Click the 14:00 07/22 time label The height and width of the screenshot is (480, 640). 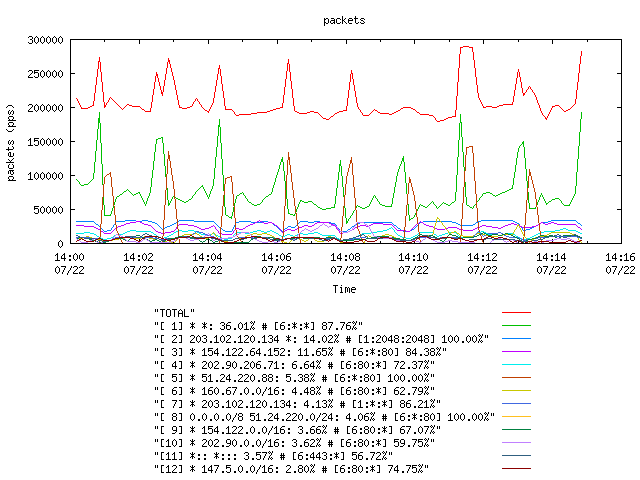pos(69,264)
